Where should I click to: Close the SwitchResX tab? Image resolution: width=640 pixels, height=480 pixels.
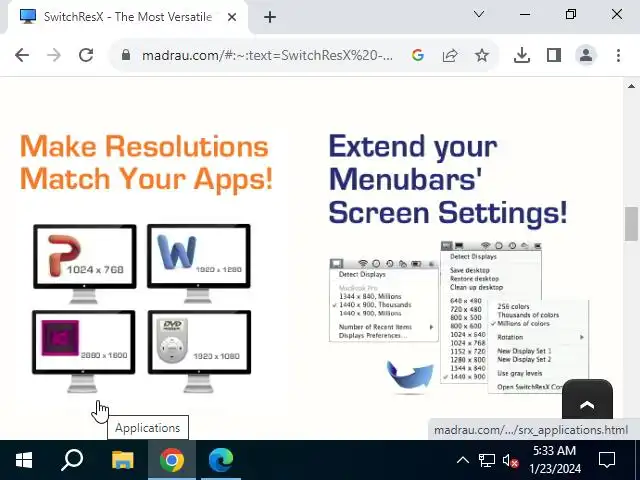pyautogui.click(x=231, y=17)
